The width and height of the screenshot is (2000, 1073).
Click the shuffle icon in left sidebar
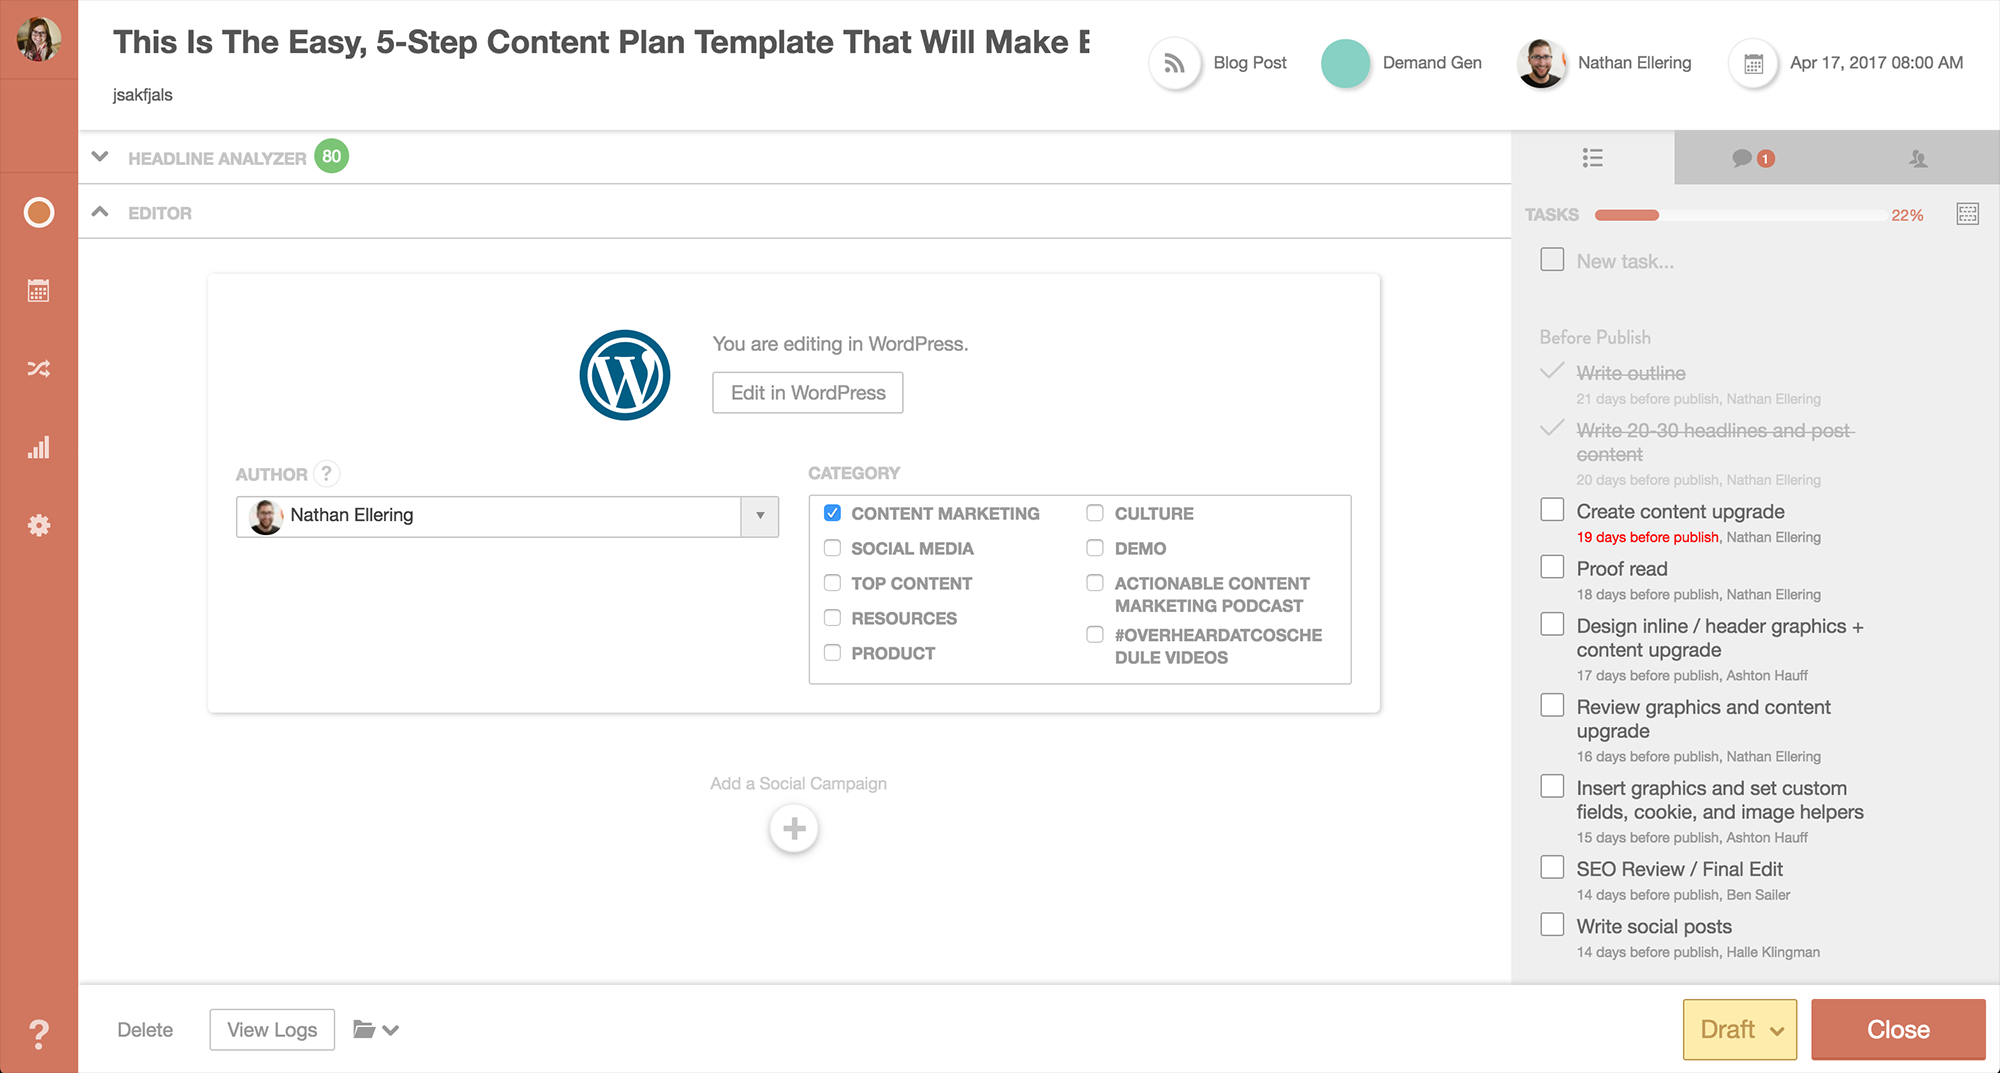point(38,369)
